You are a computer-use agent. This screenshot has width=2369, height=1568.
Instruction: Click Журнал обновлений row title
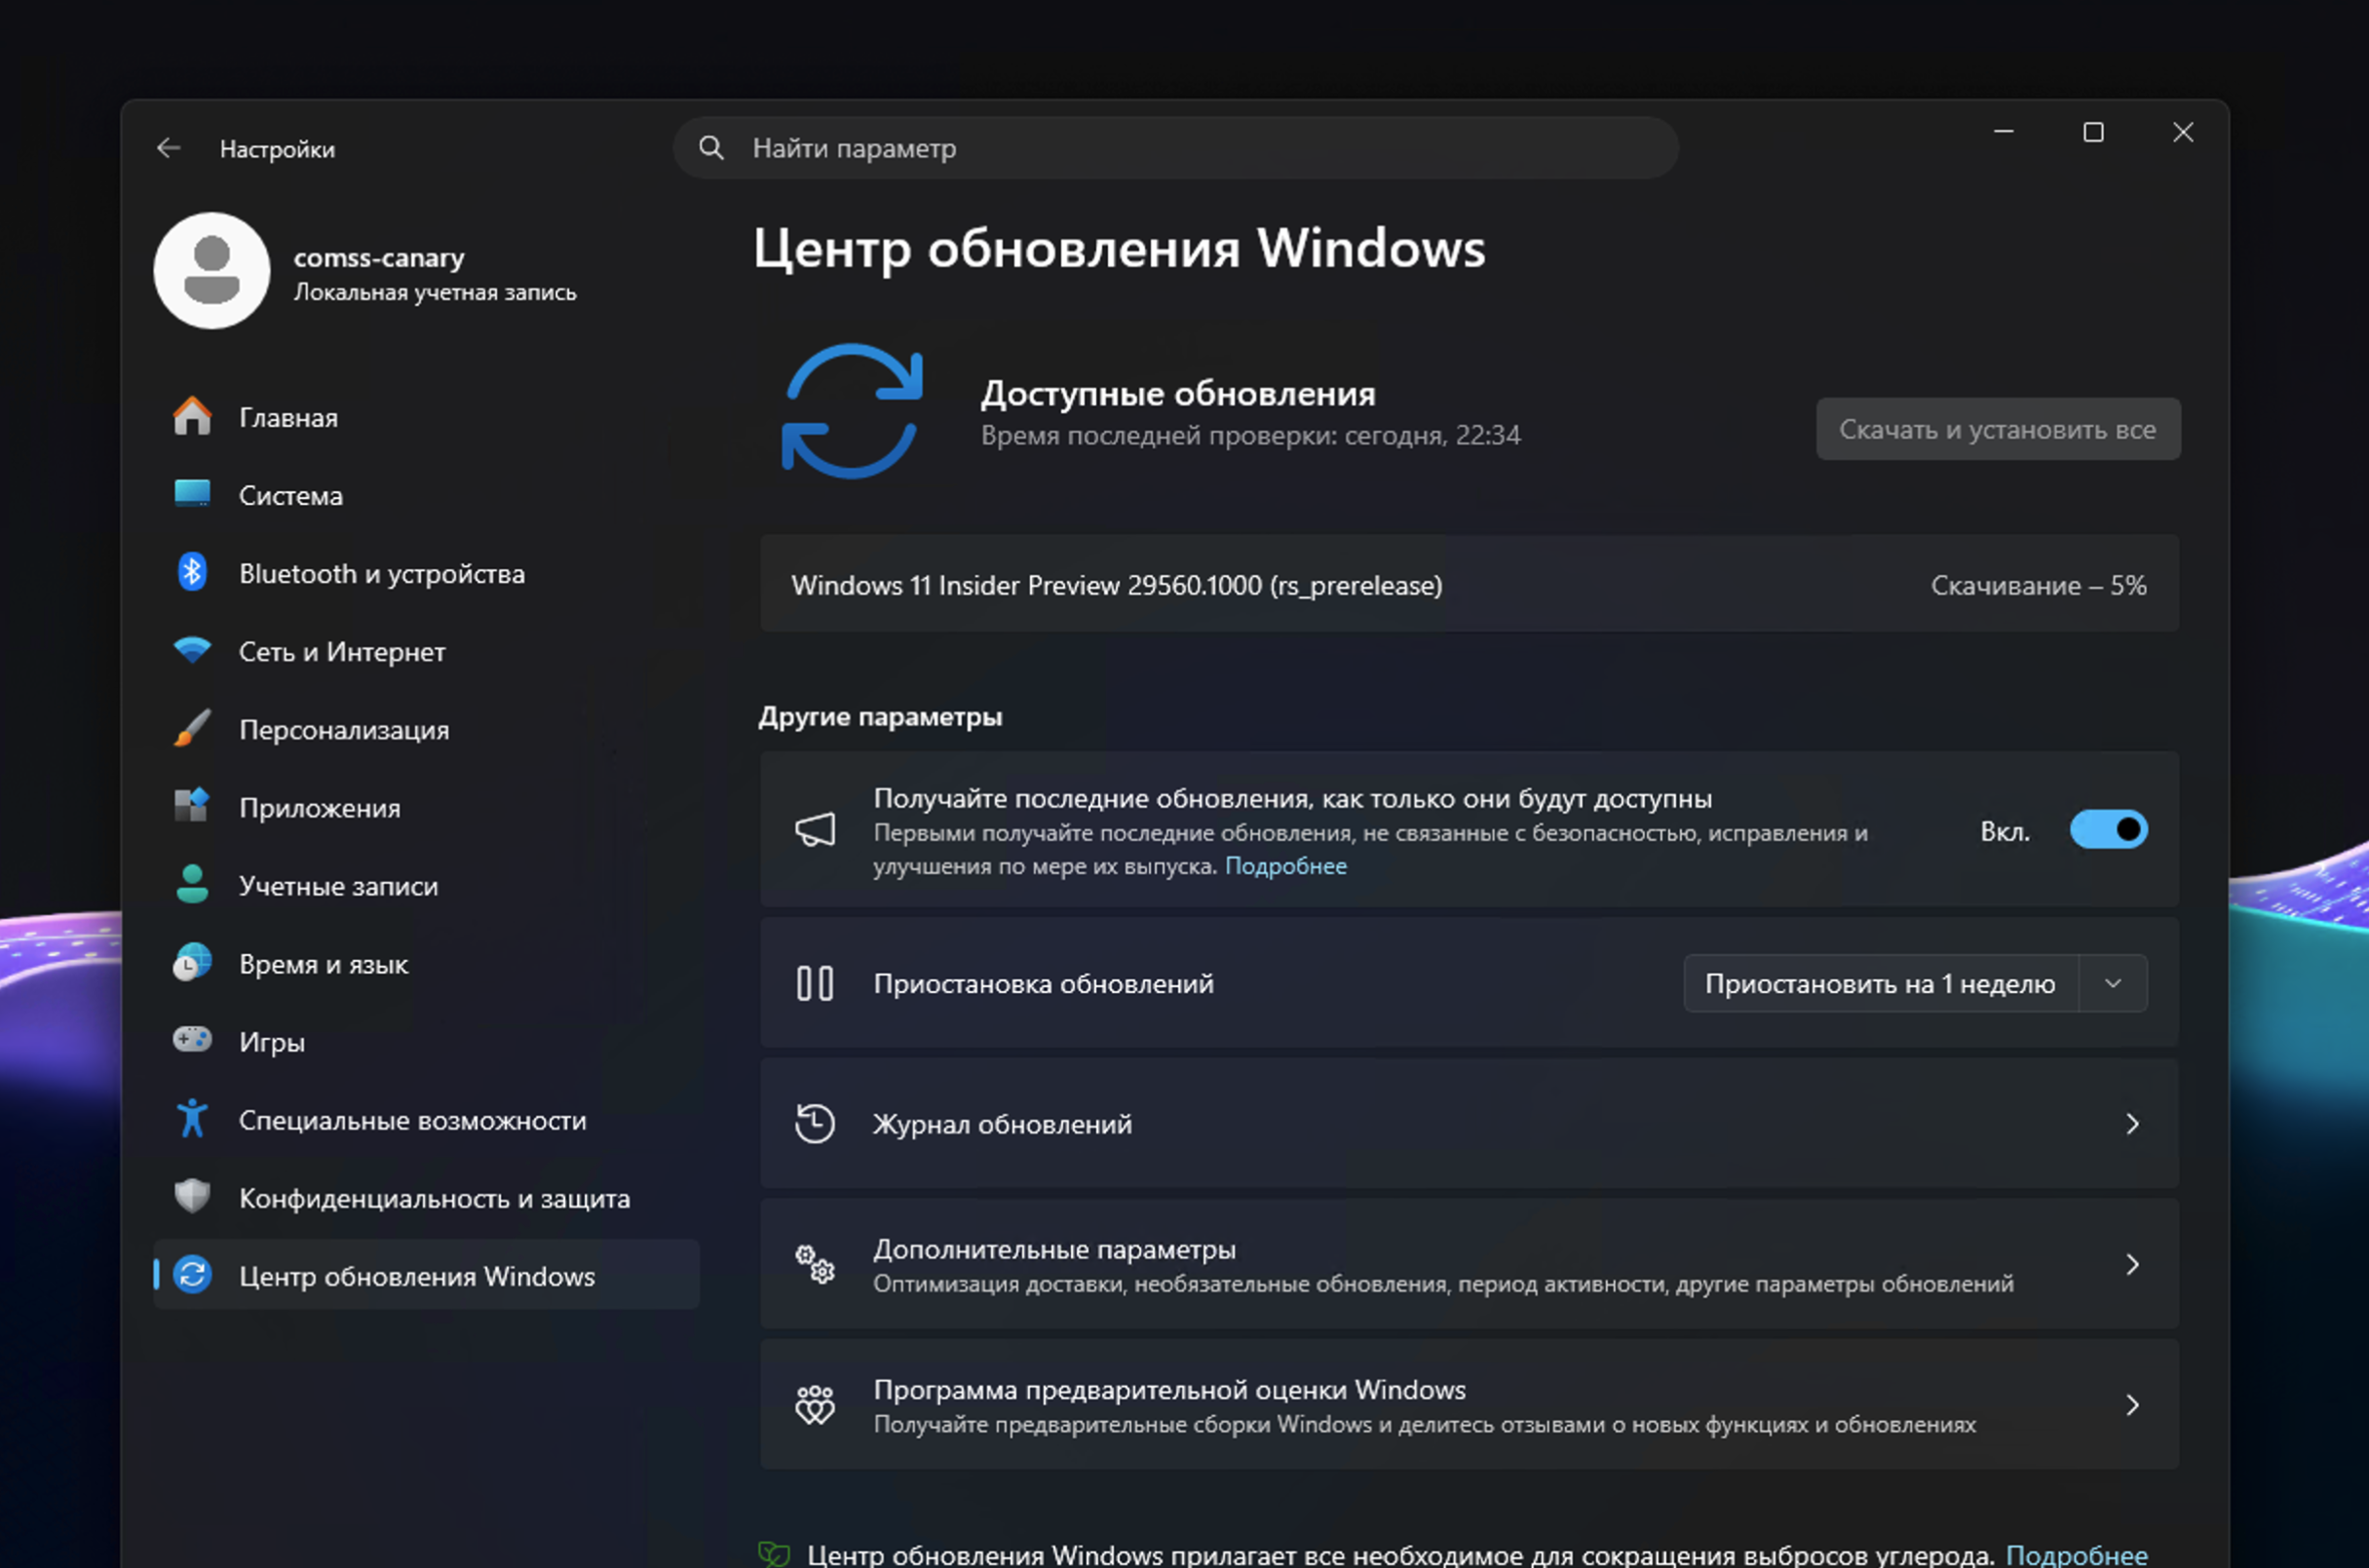[x=1002, y=1124]
